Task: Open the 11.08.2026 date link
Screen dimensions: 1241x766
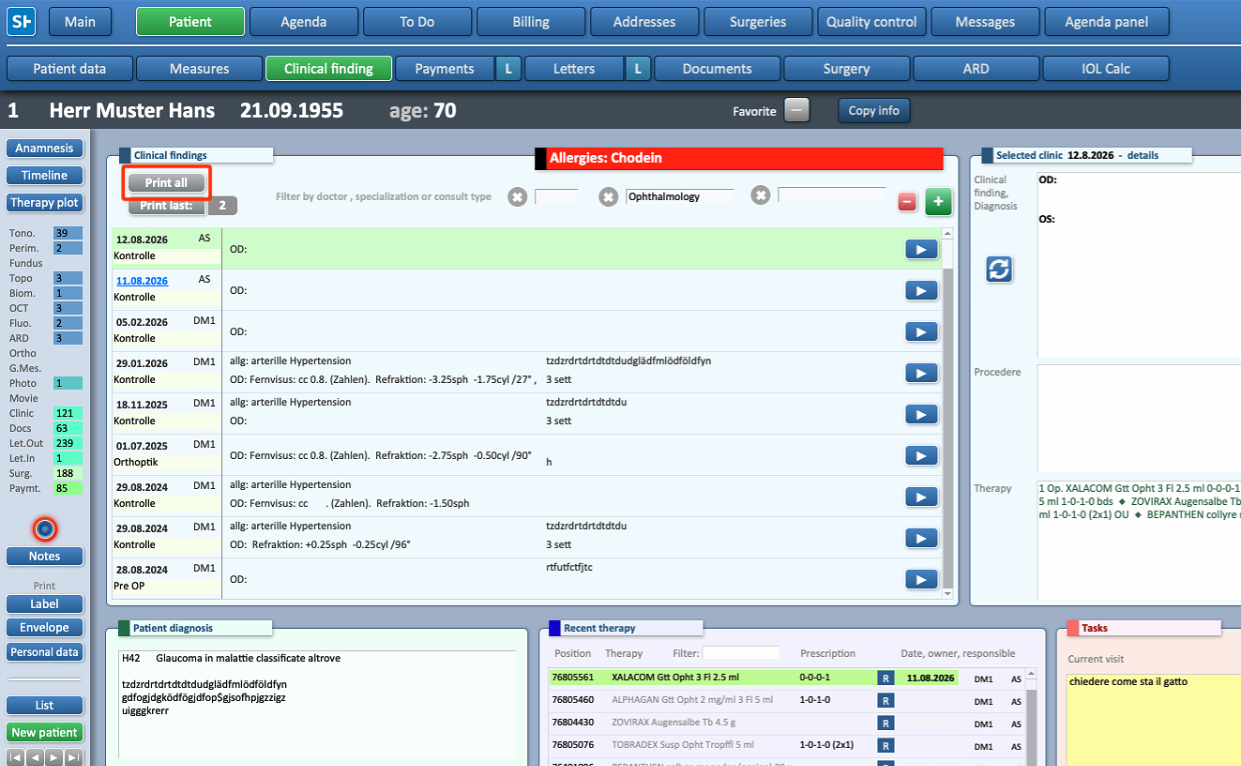Action: click(x=142, y=281)
